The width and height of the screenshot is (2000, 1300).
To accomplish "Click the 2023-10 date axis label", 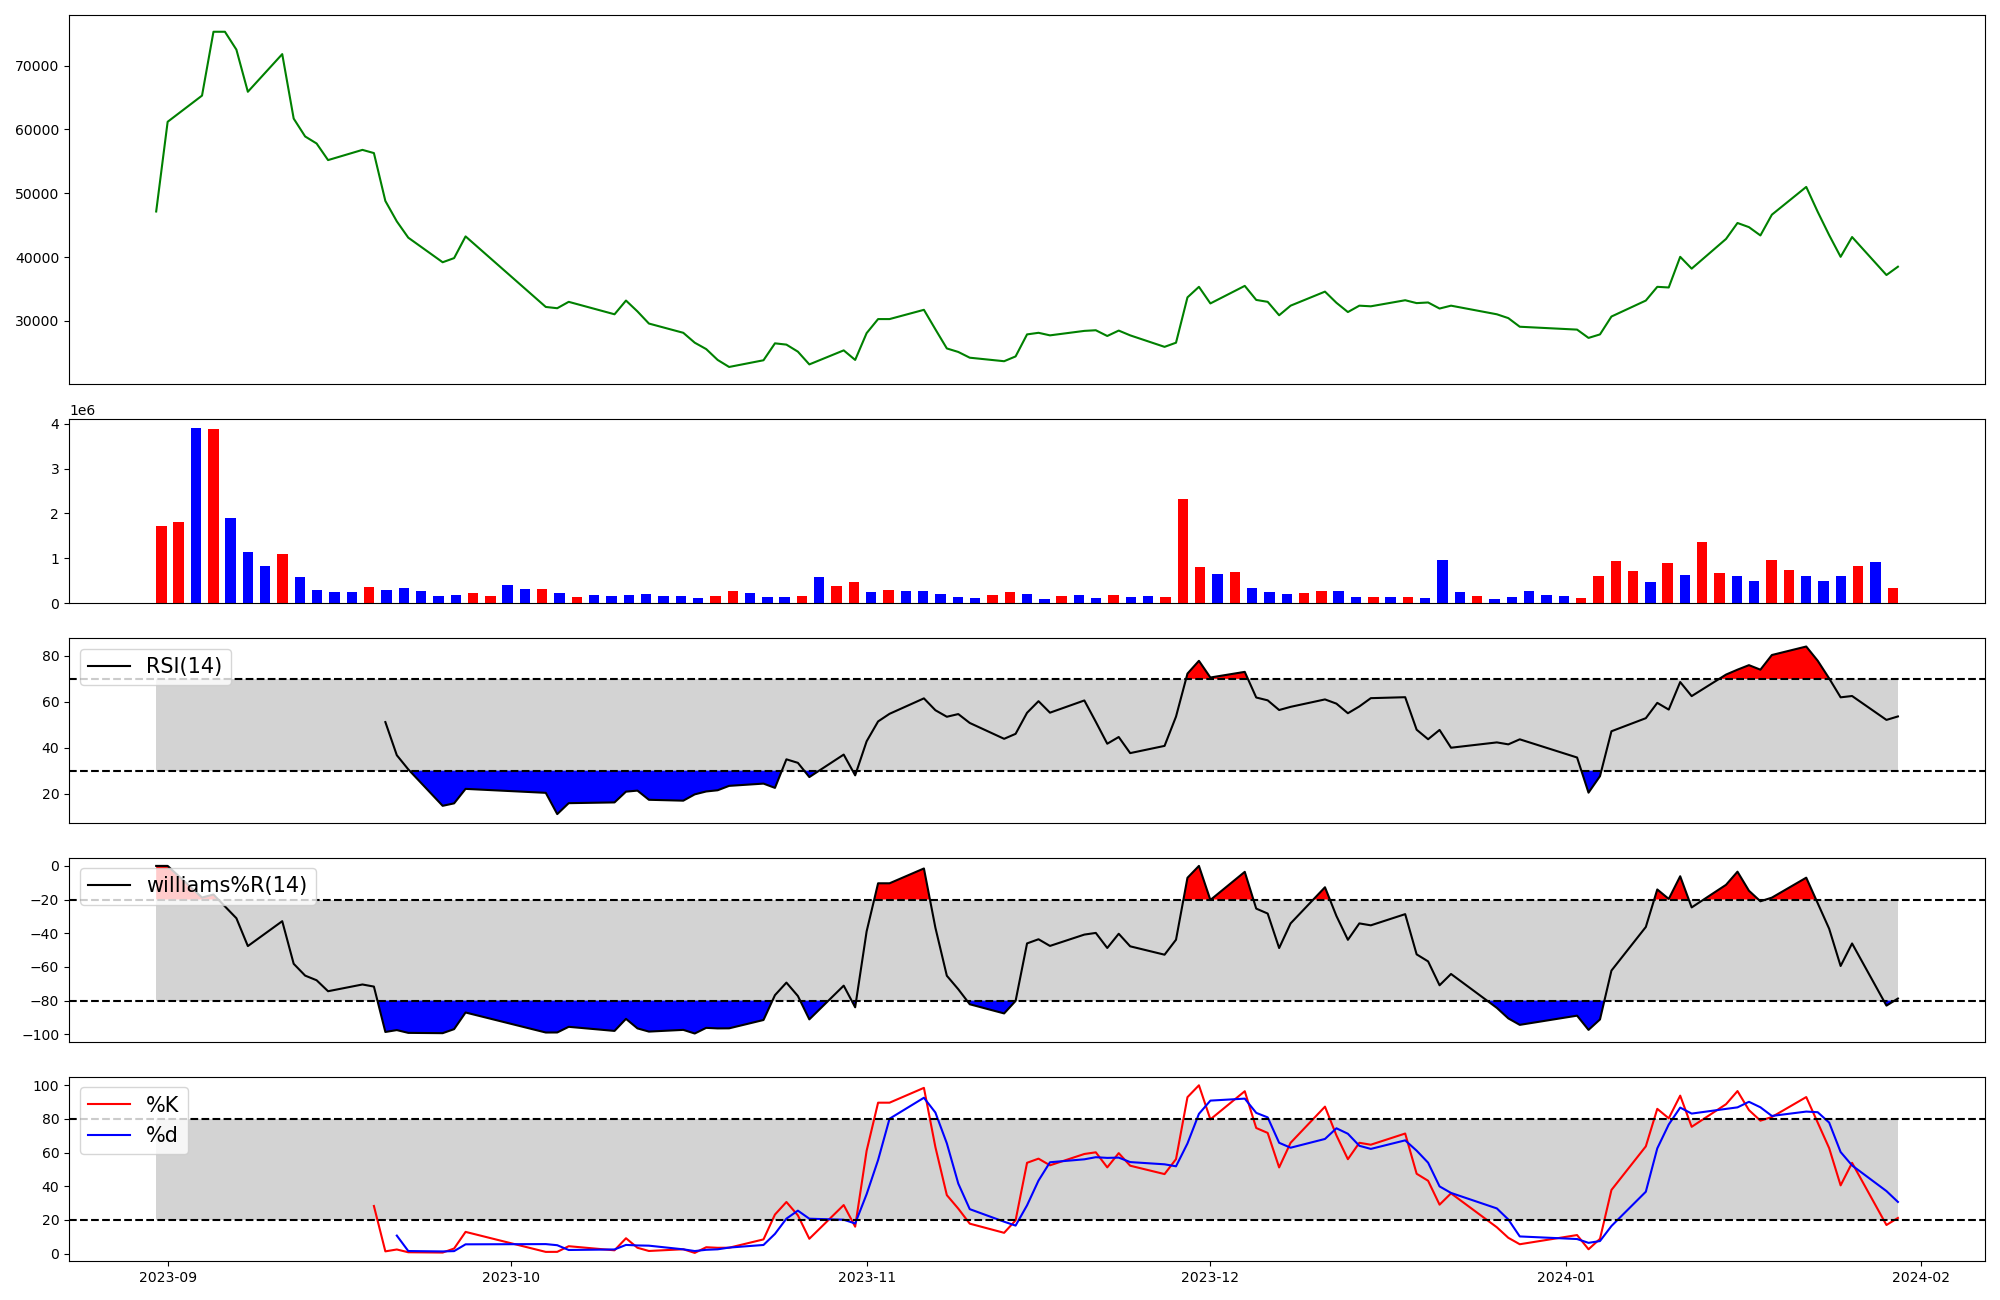I will (x=511, y=1277).
